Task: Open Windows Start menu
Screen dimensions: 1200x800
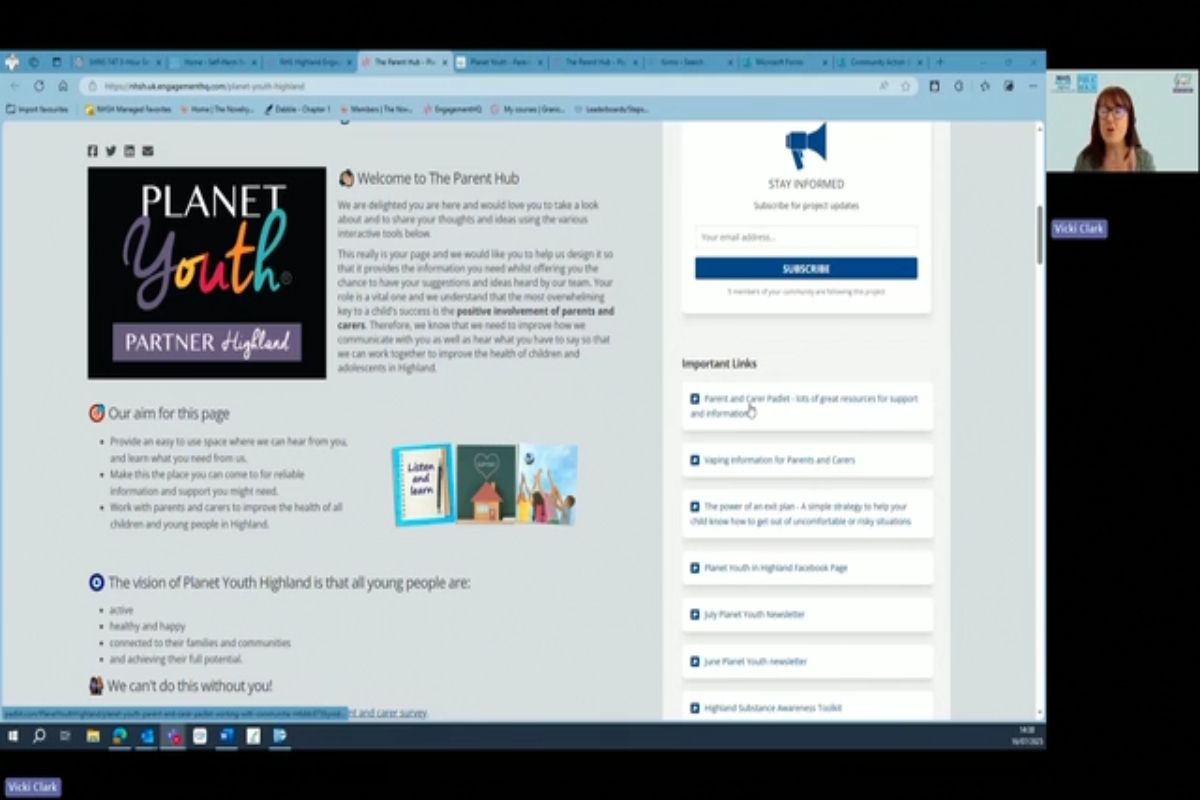Action: click(x=13, y=736)
